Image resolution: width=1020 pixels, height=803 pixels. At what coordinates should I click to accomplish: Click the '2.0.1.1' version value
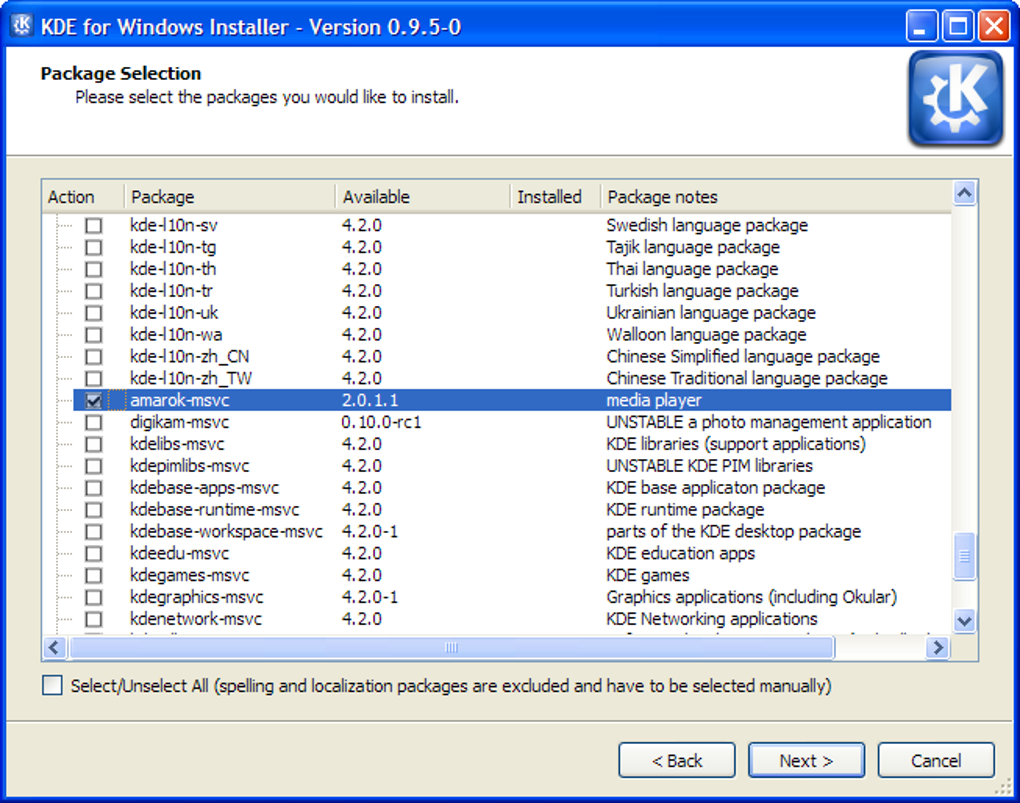[369, 400]
